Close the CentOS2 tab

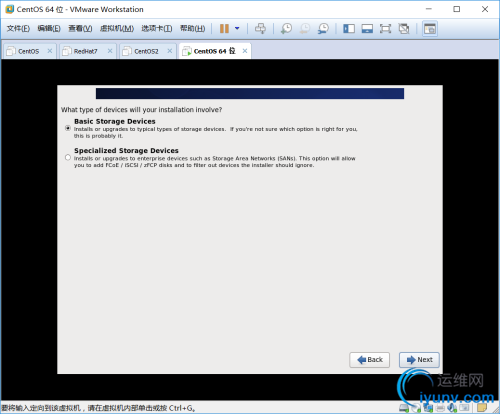coord(170,51)
